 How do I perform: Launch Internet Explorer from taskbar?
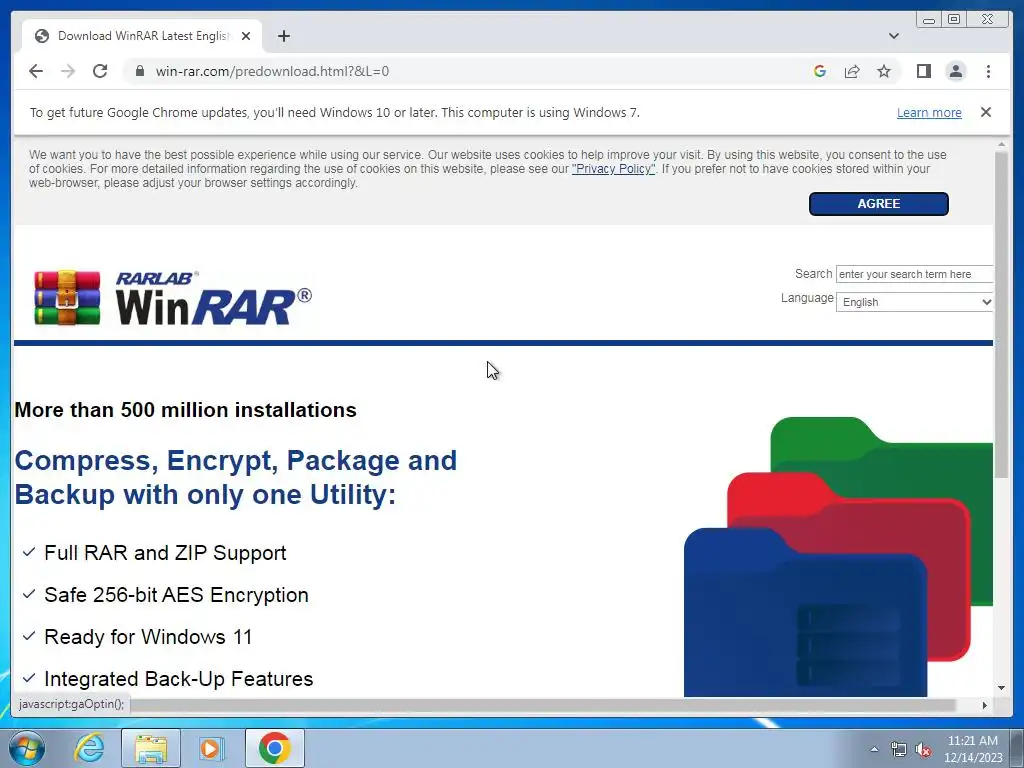(x=88, y=748)
